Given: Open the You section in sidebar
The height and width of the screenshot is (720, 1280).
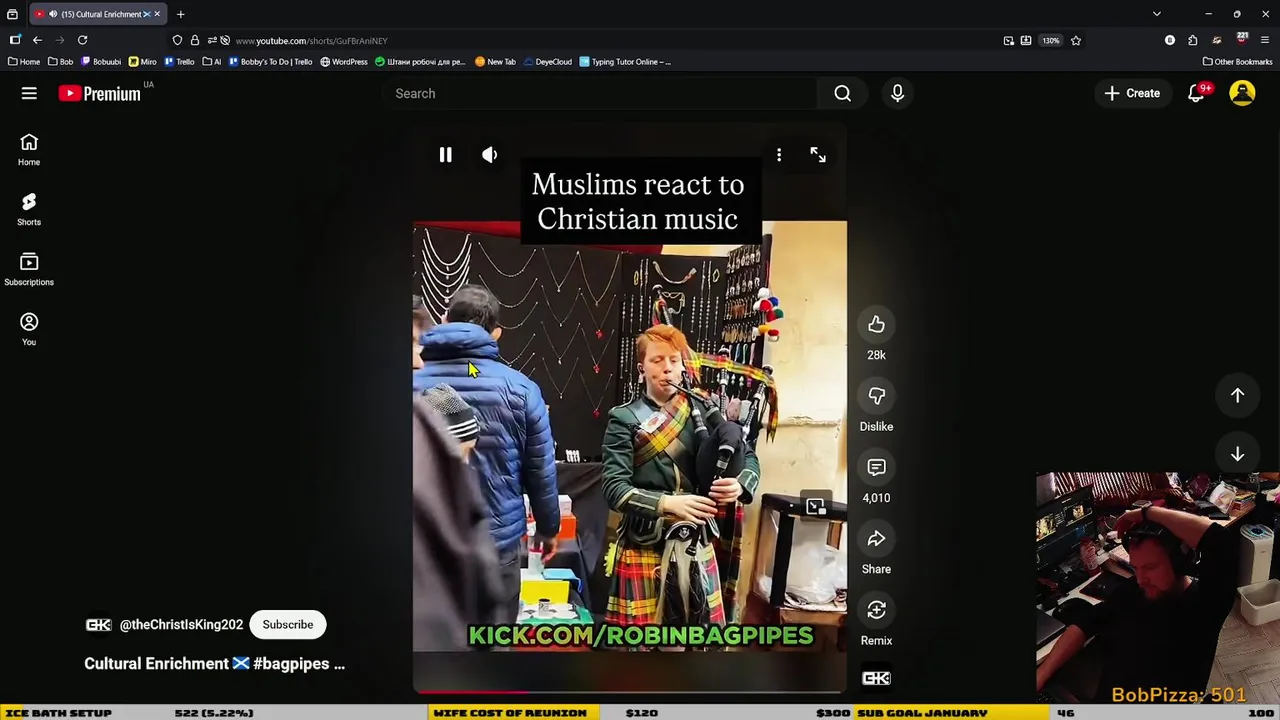Looking at the screenshot, I should pyautogui.click(x=29, y=330).
